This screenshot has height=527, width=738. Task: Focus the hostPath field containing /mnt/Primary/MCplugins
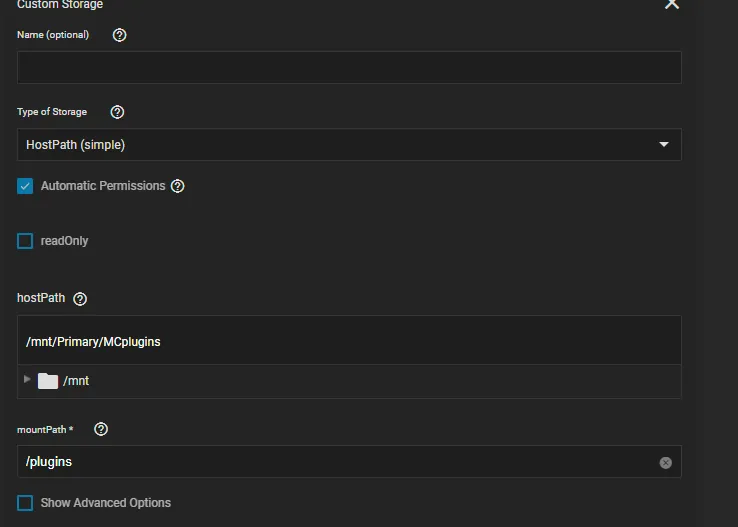349,341
